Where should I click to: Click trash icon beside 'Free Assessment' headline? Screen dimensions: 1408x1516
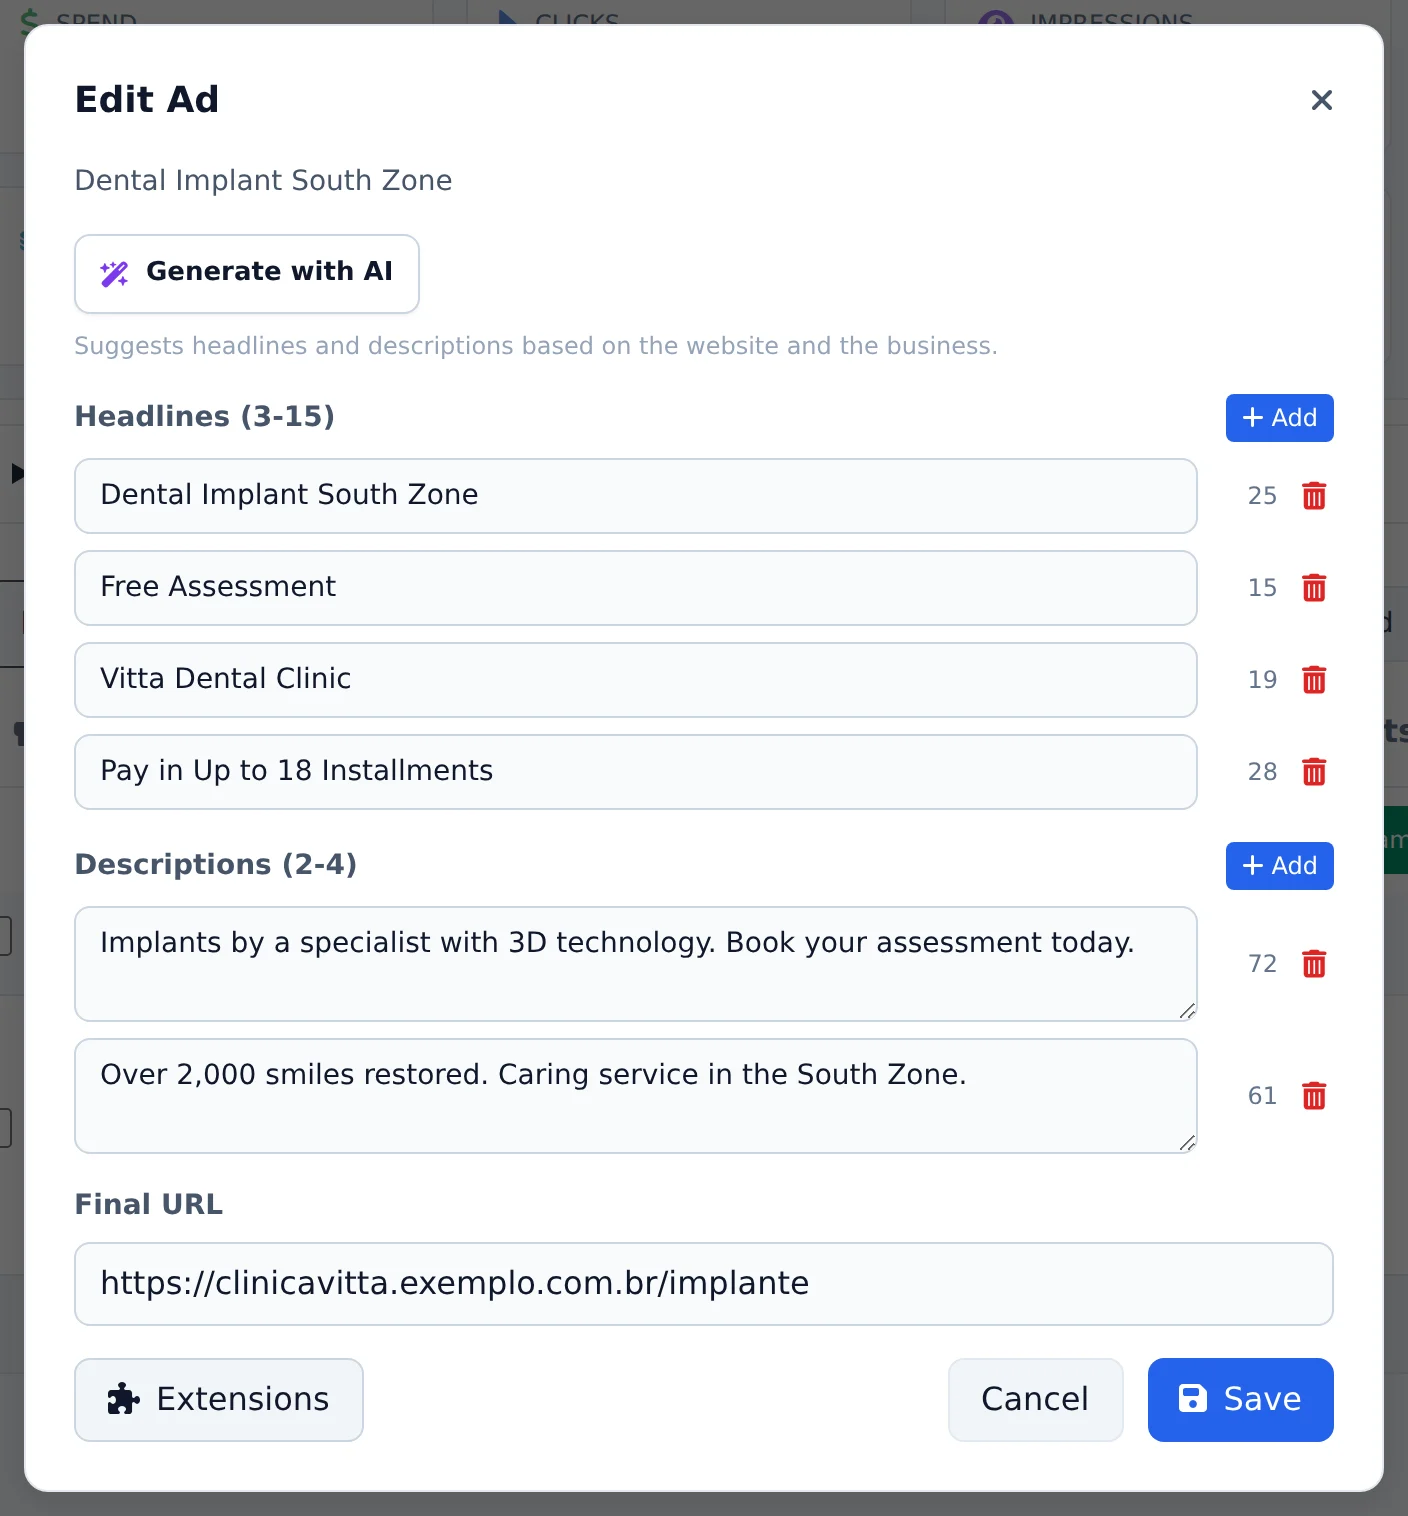pos(1314,588)
